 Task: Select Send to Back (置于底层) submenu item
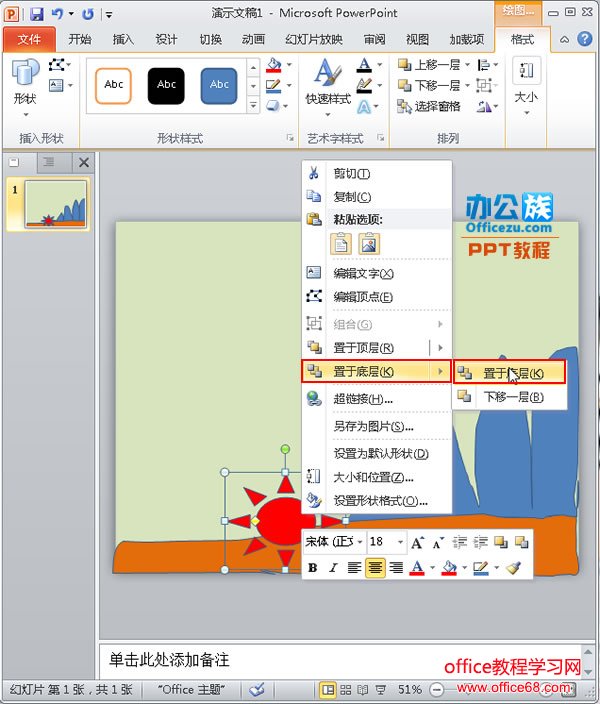click(x=509, y=373)
